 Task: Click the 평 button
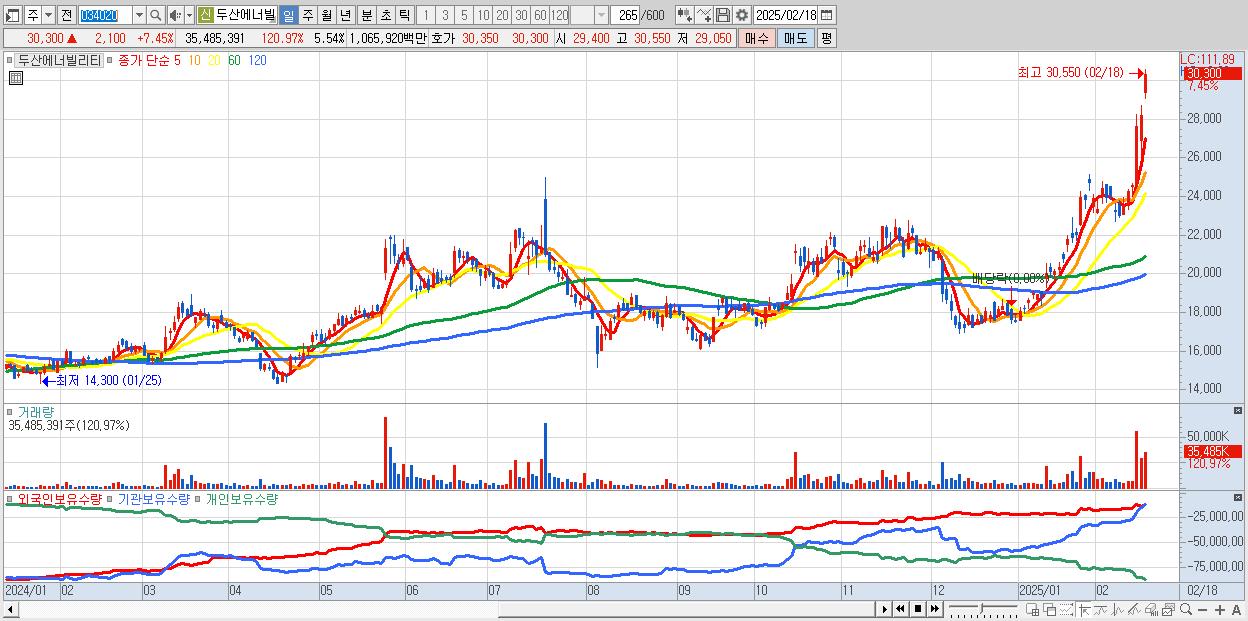coord(826,38)
